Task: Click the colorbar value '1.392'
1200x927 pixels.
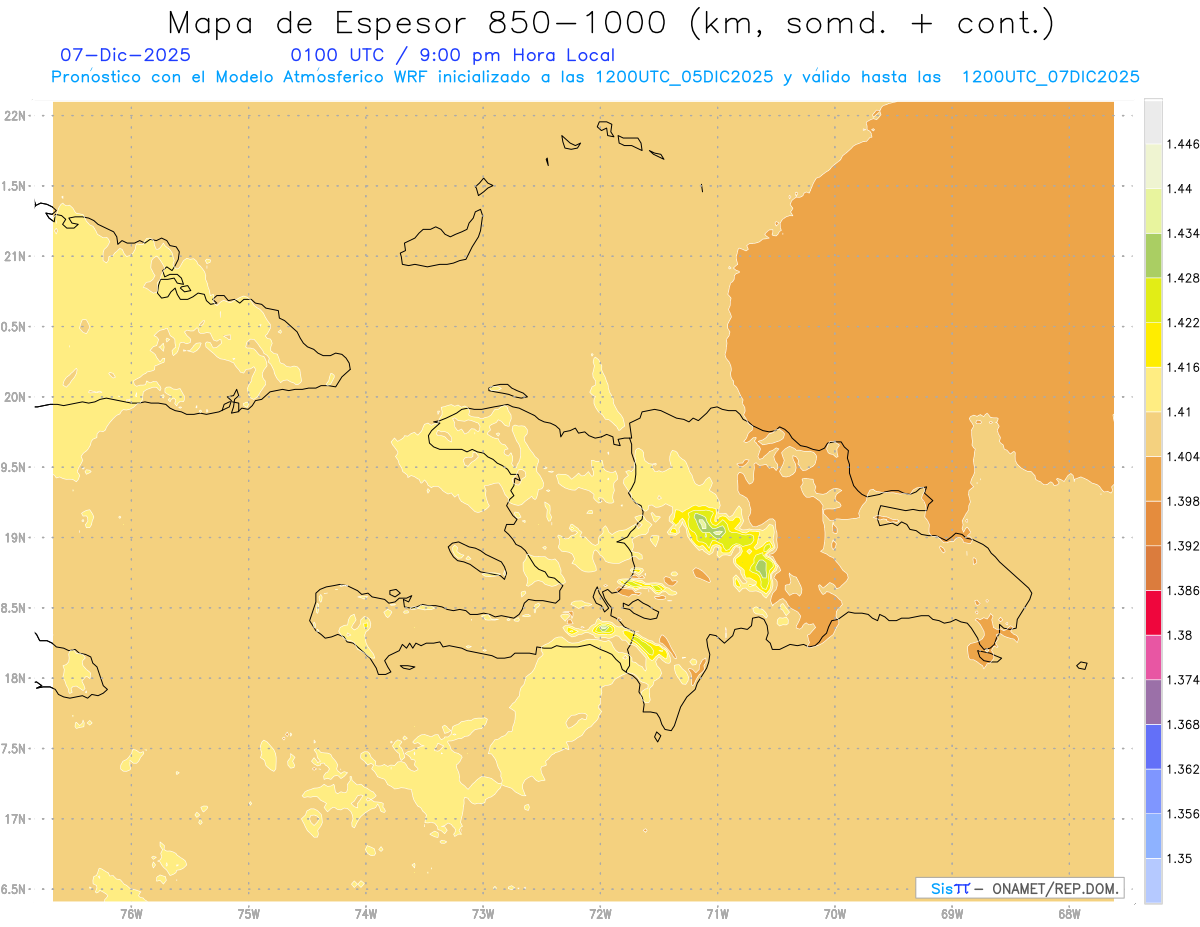Action: coord(1183,546)
